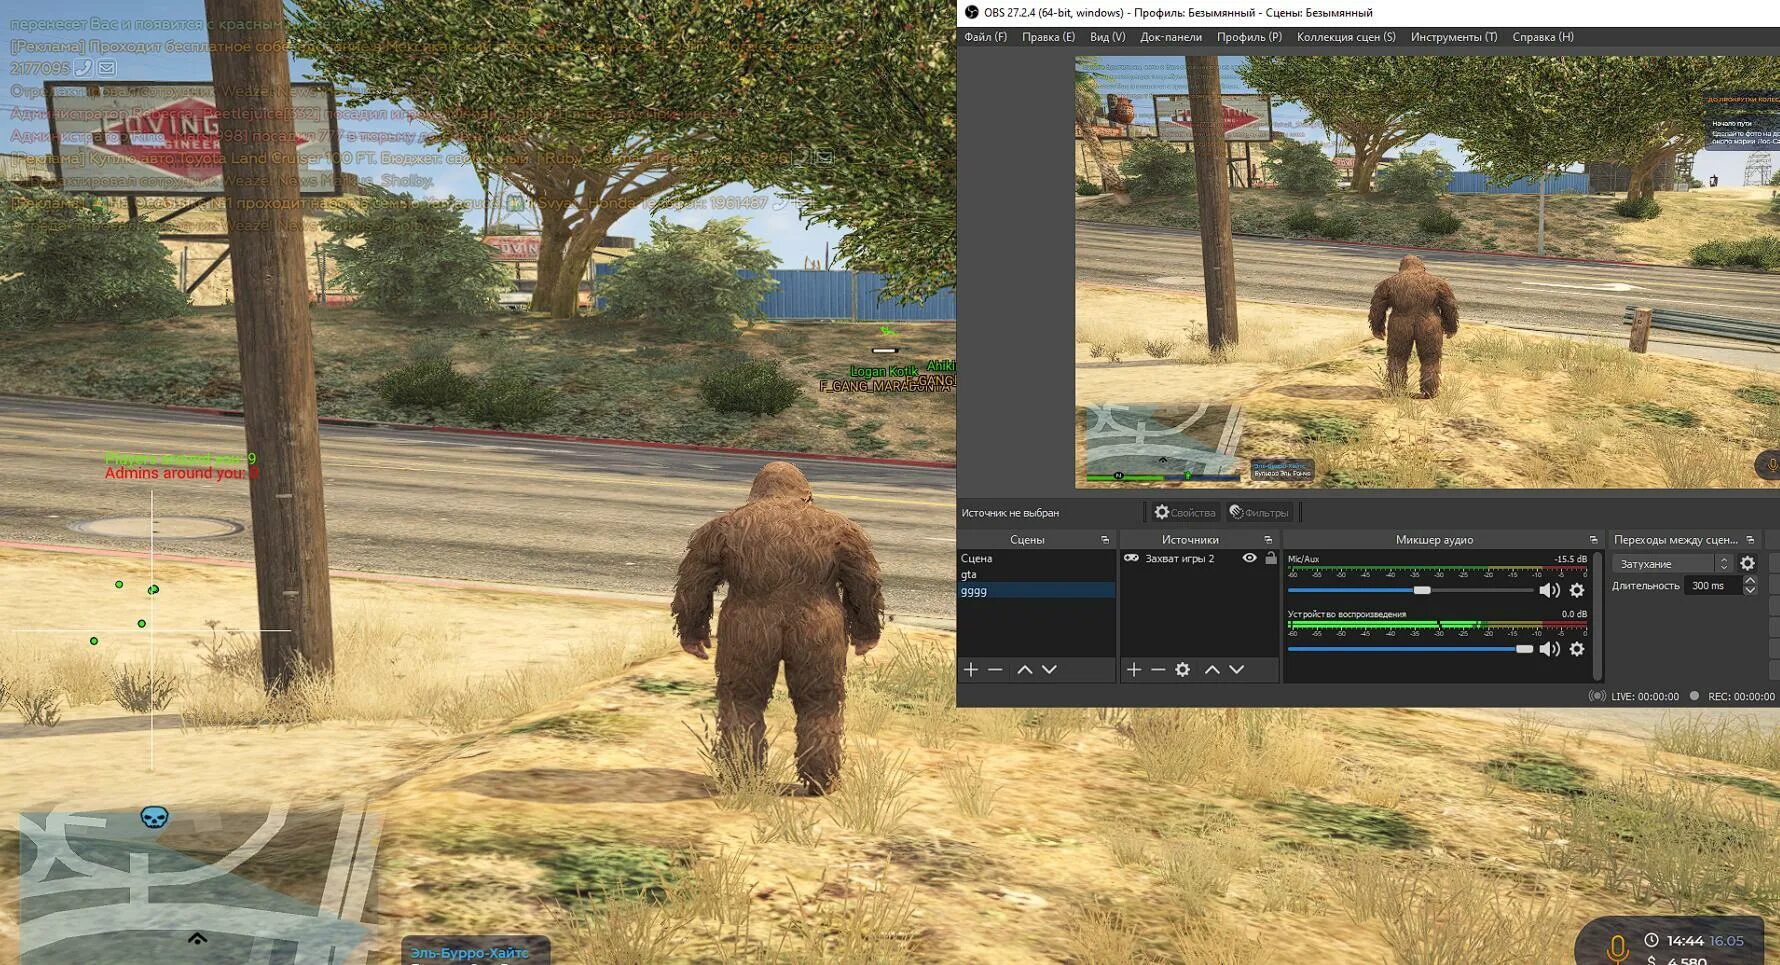Mute Устройство воспроизведения speaker icon
The height and width of the screenshot is (965, 1780).
pyautogui.click(x=1550, y=649)
